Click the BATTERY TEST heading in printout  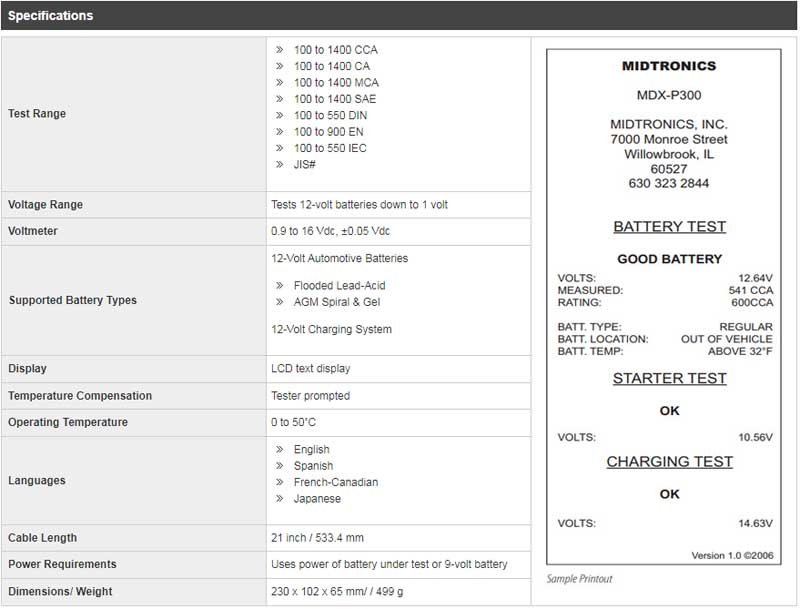(x=669, y=227)
